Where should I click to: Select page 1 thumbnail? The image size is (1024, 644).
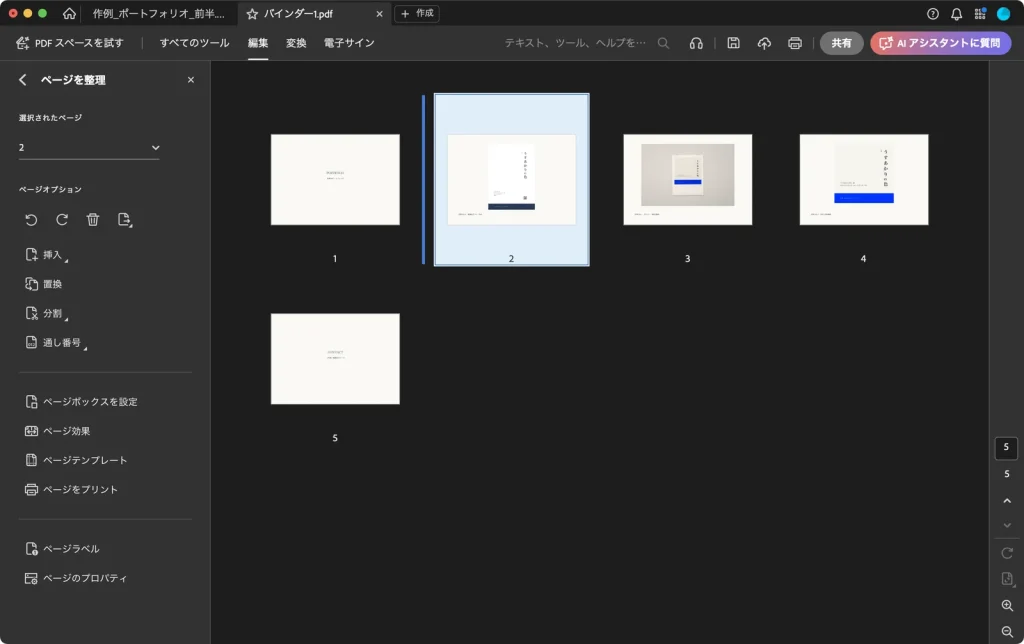(x=335, y=180)
